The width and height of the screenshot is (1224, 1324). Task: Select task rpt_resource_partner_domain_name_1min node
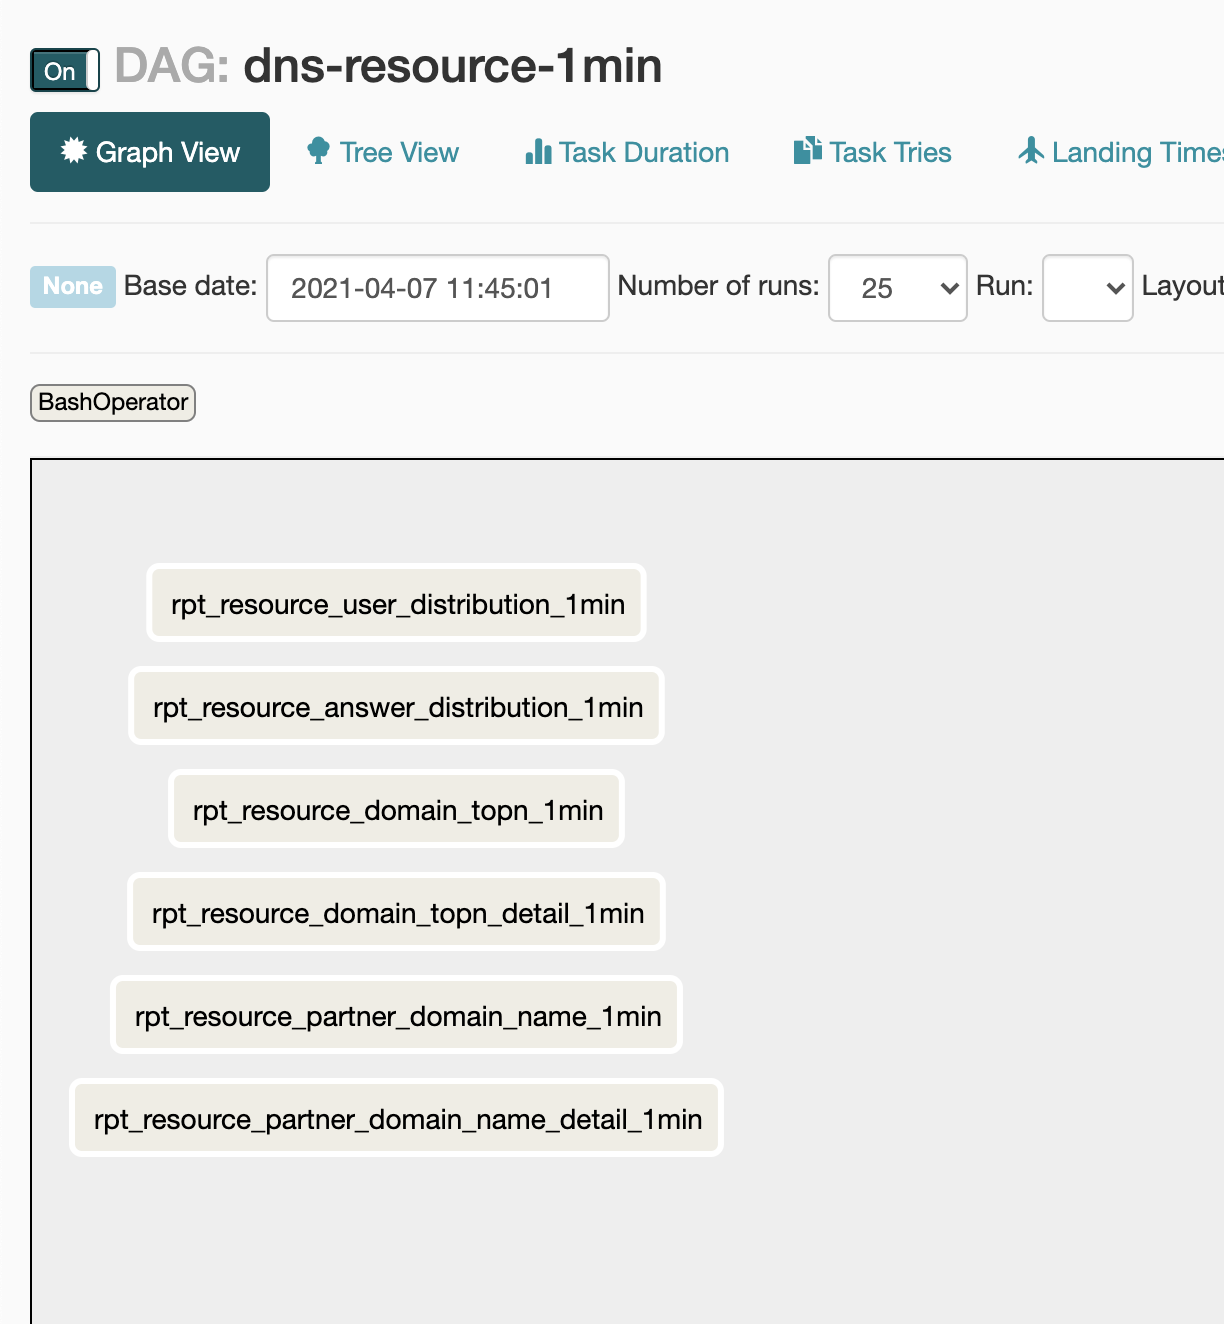point(397,1015)
